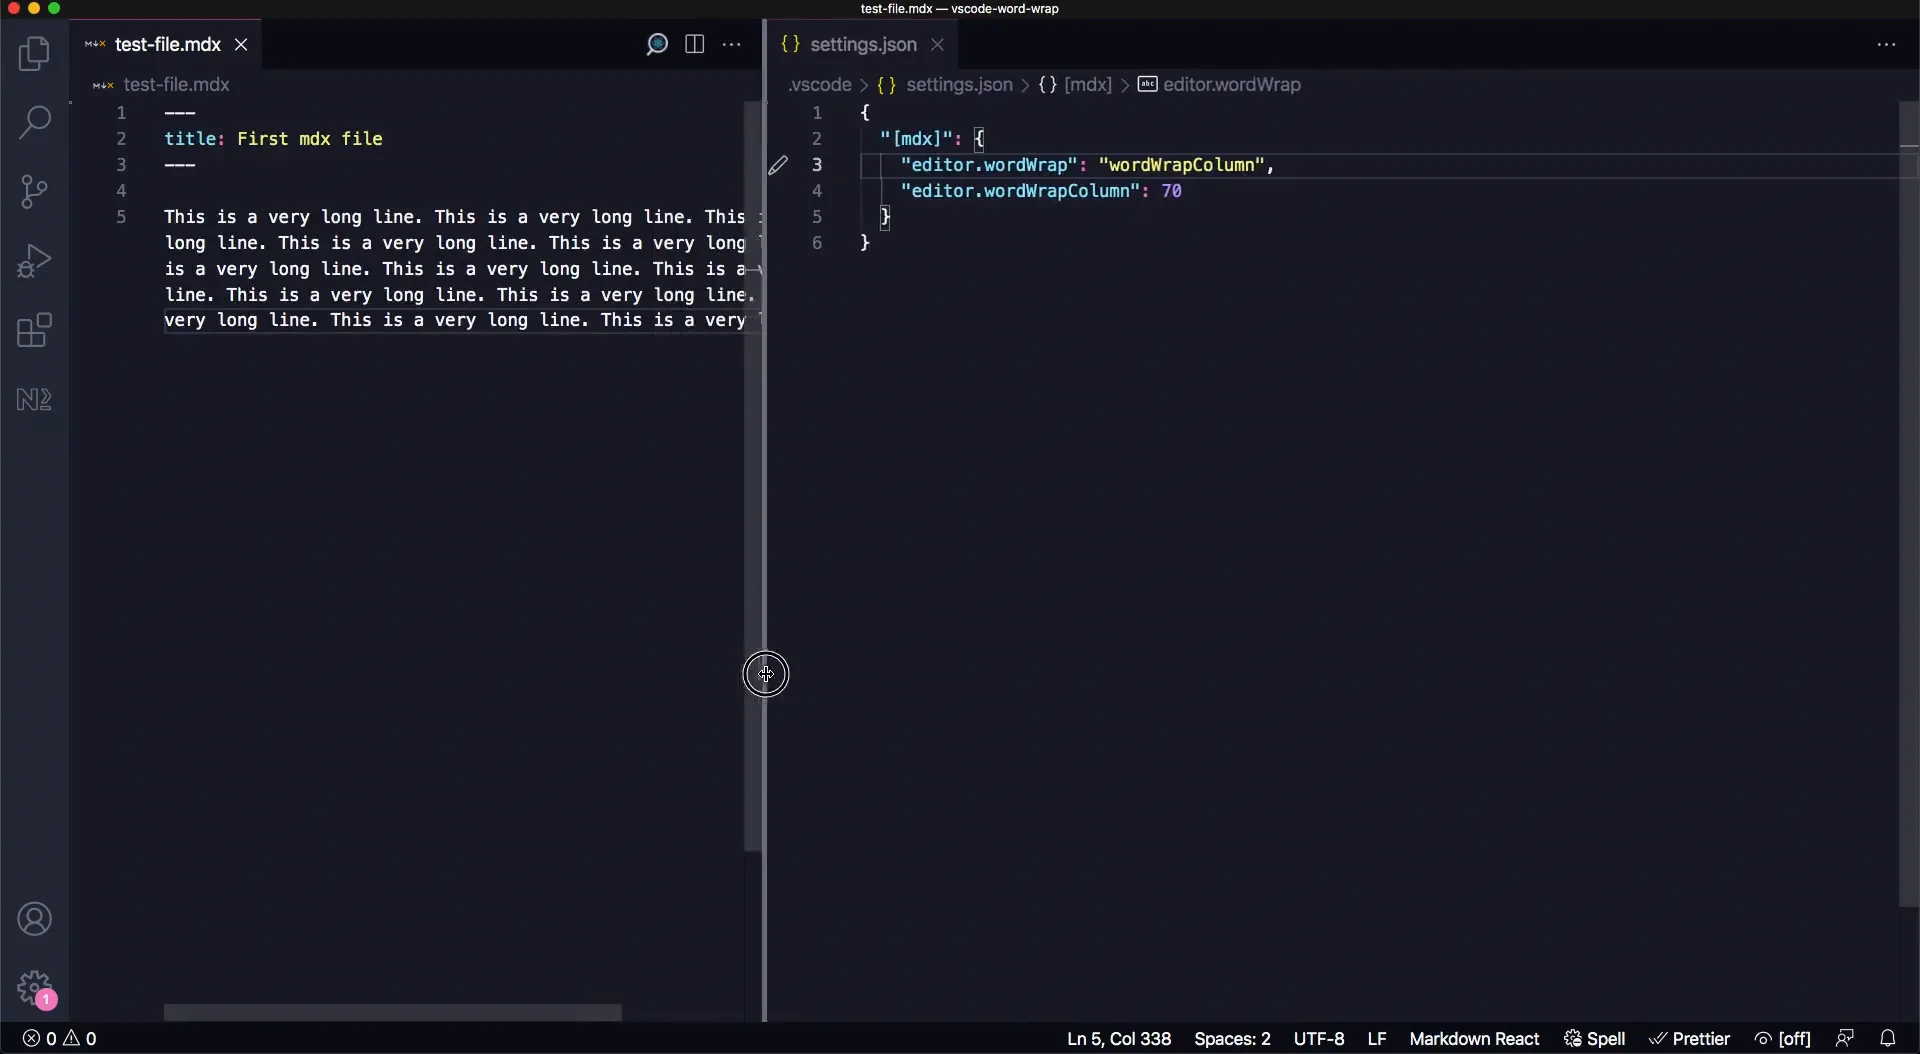Open the notifications bell in status bar
This screenshot has width=1920, height=1054.
point(1886,1039)
